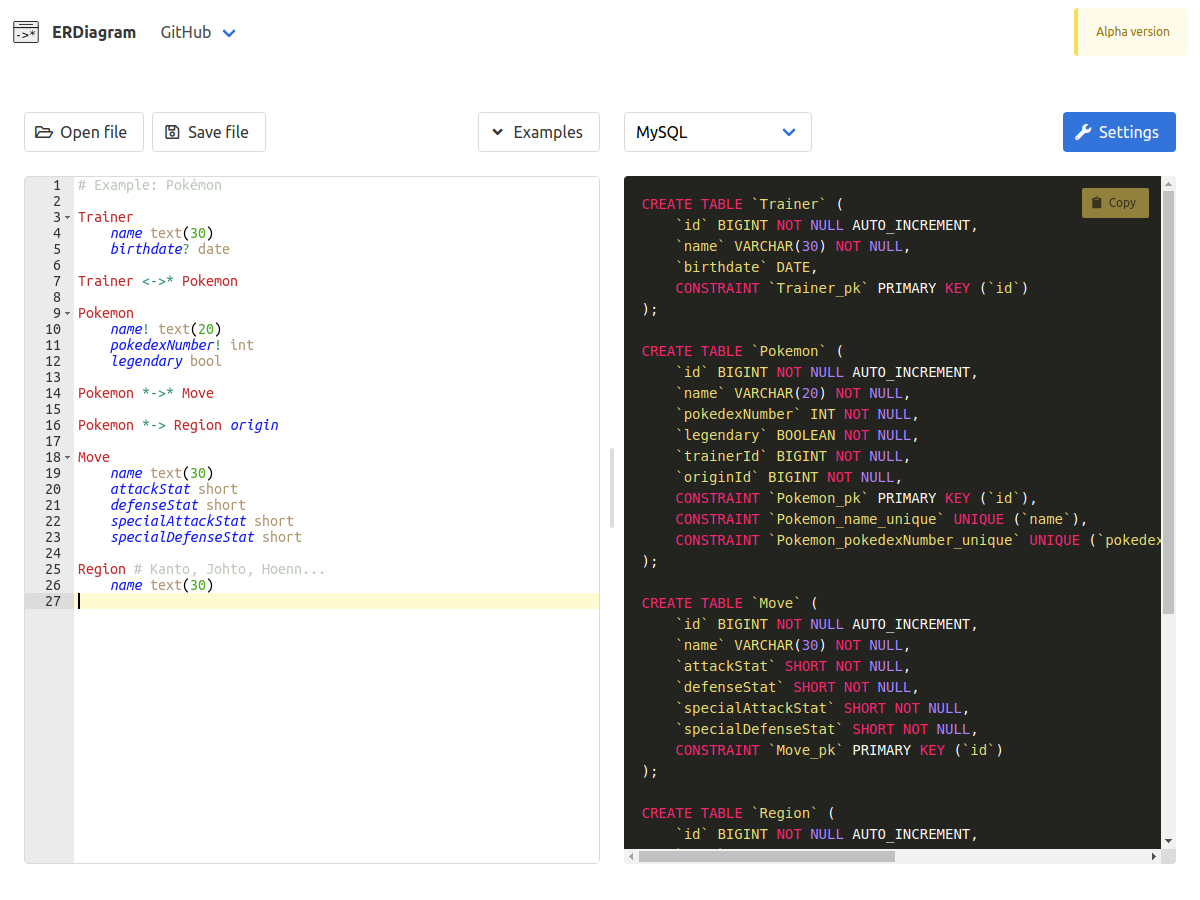Image resolution: width=1200 pixels, height=900 pixels.
Task: Click the ERDiagram logo icon
Action: [x=26, y=32]
